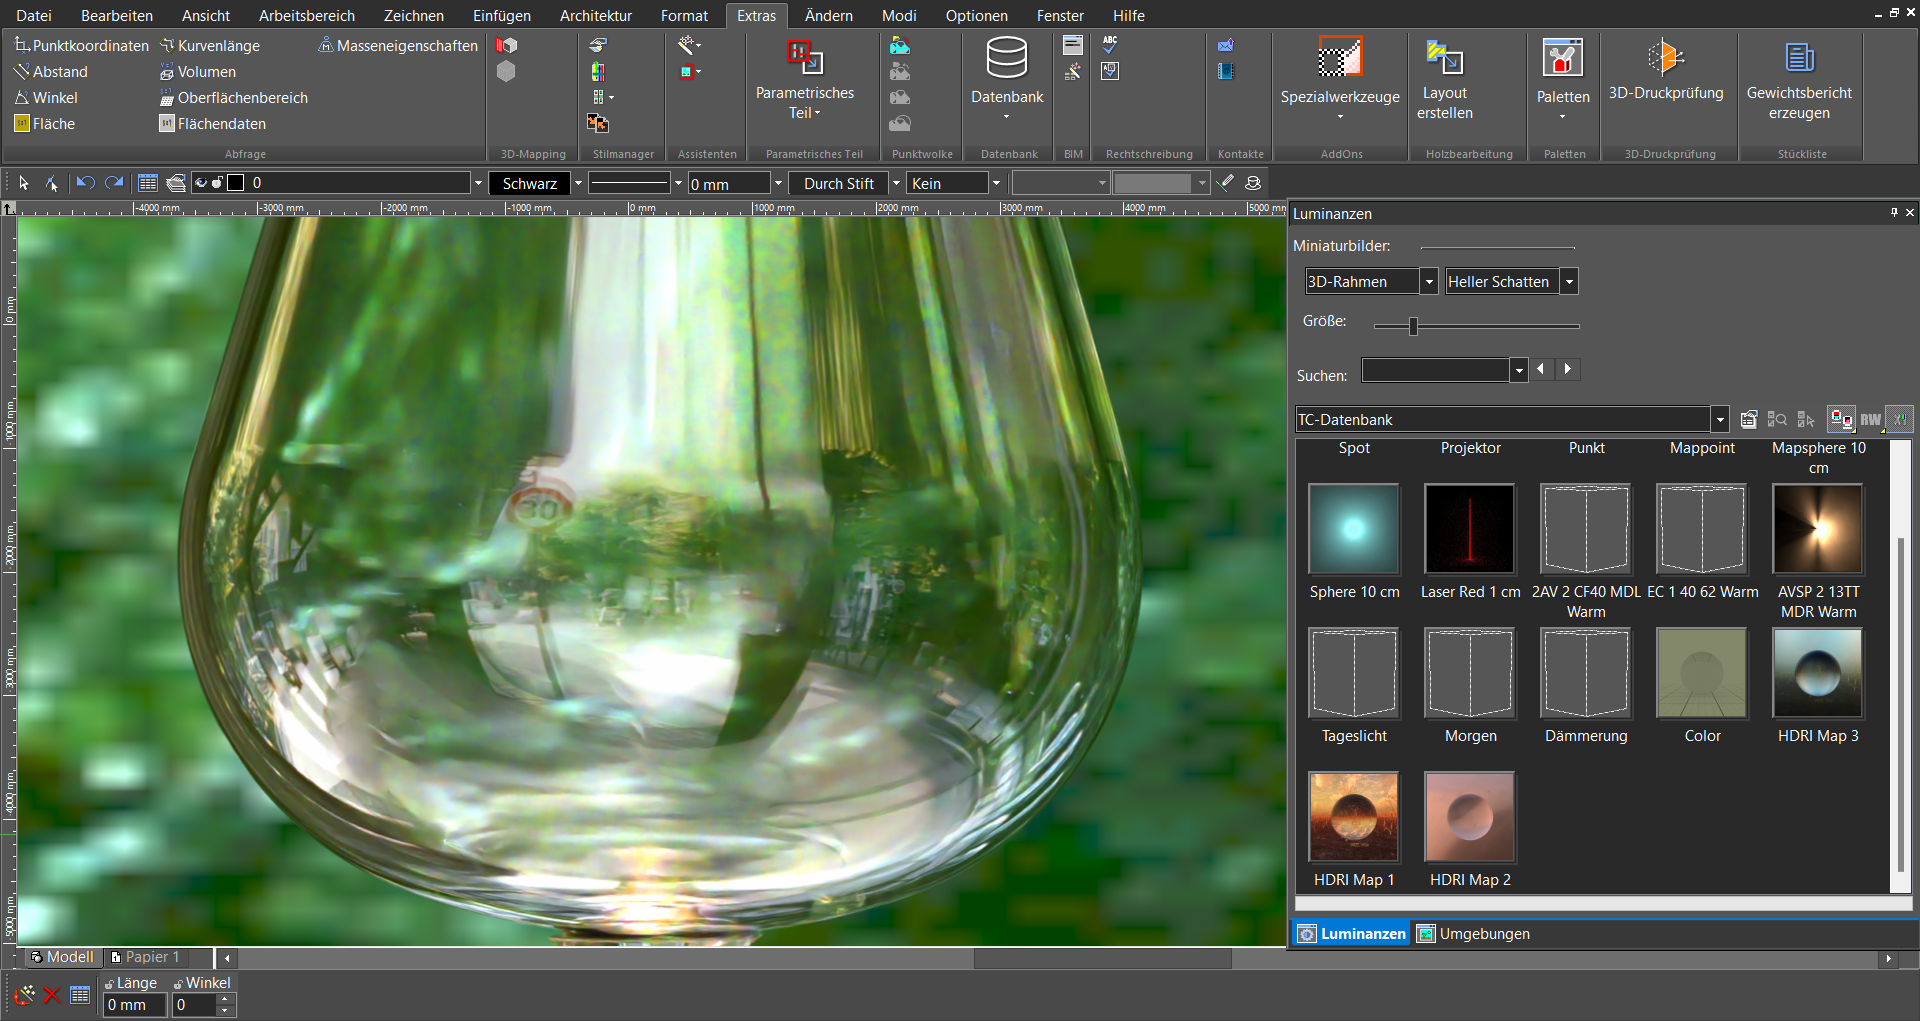Open the Datei menu
The image size is (1920, 1021).
tap(34, 15)
